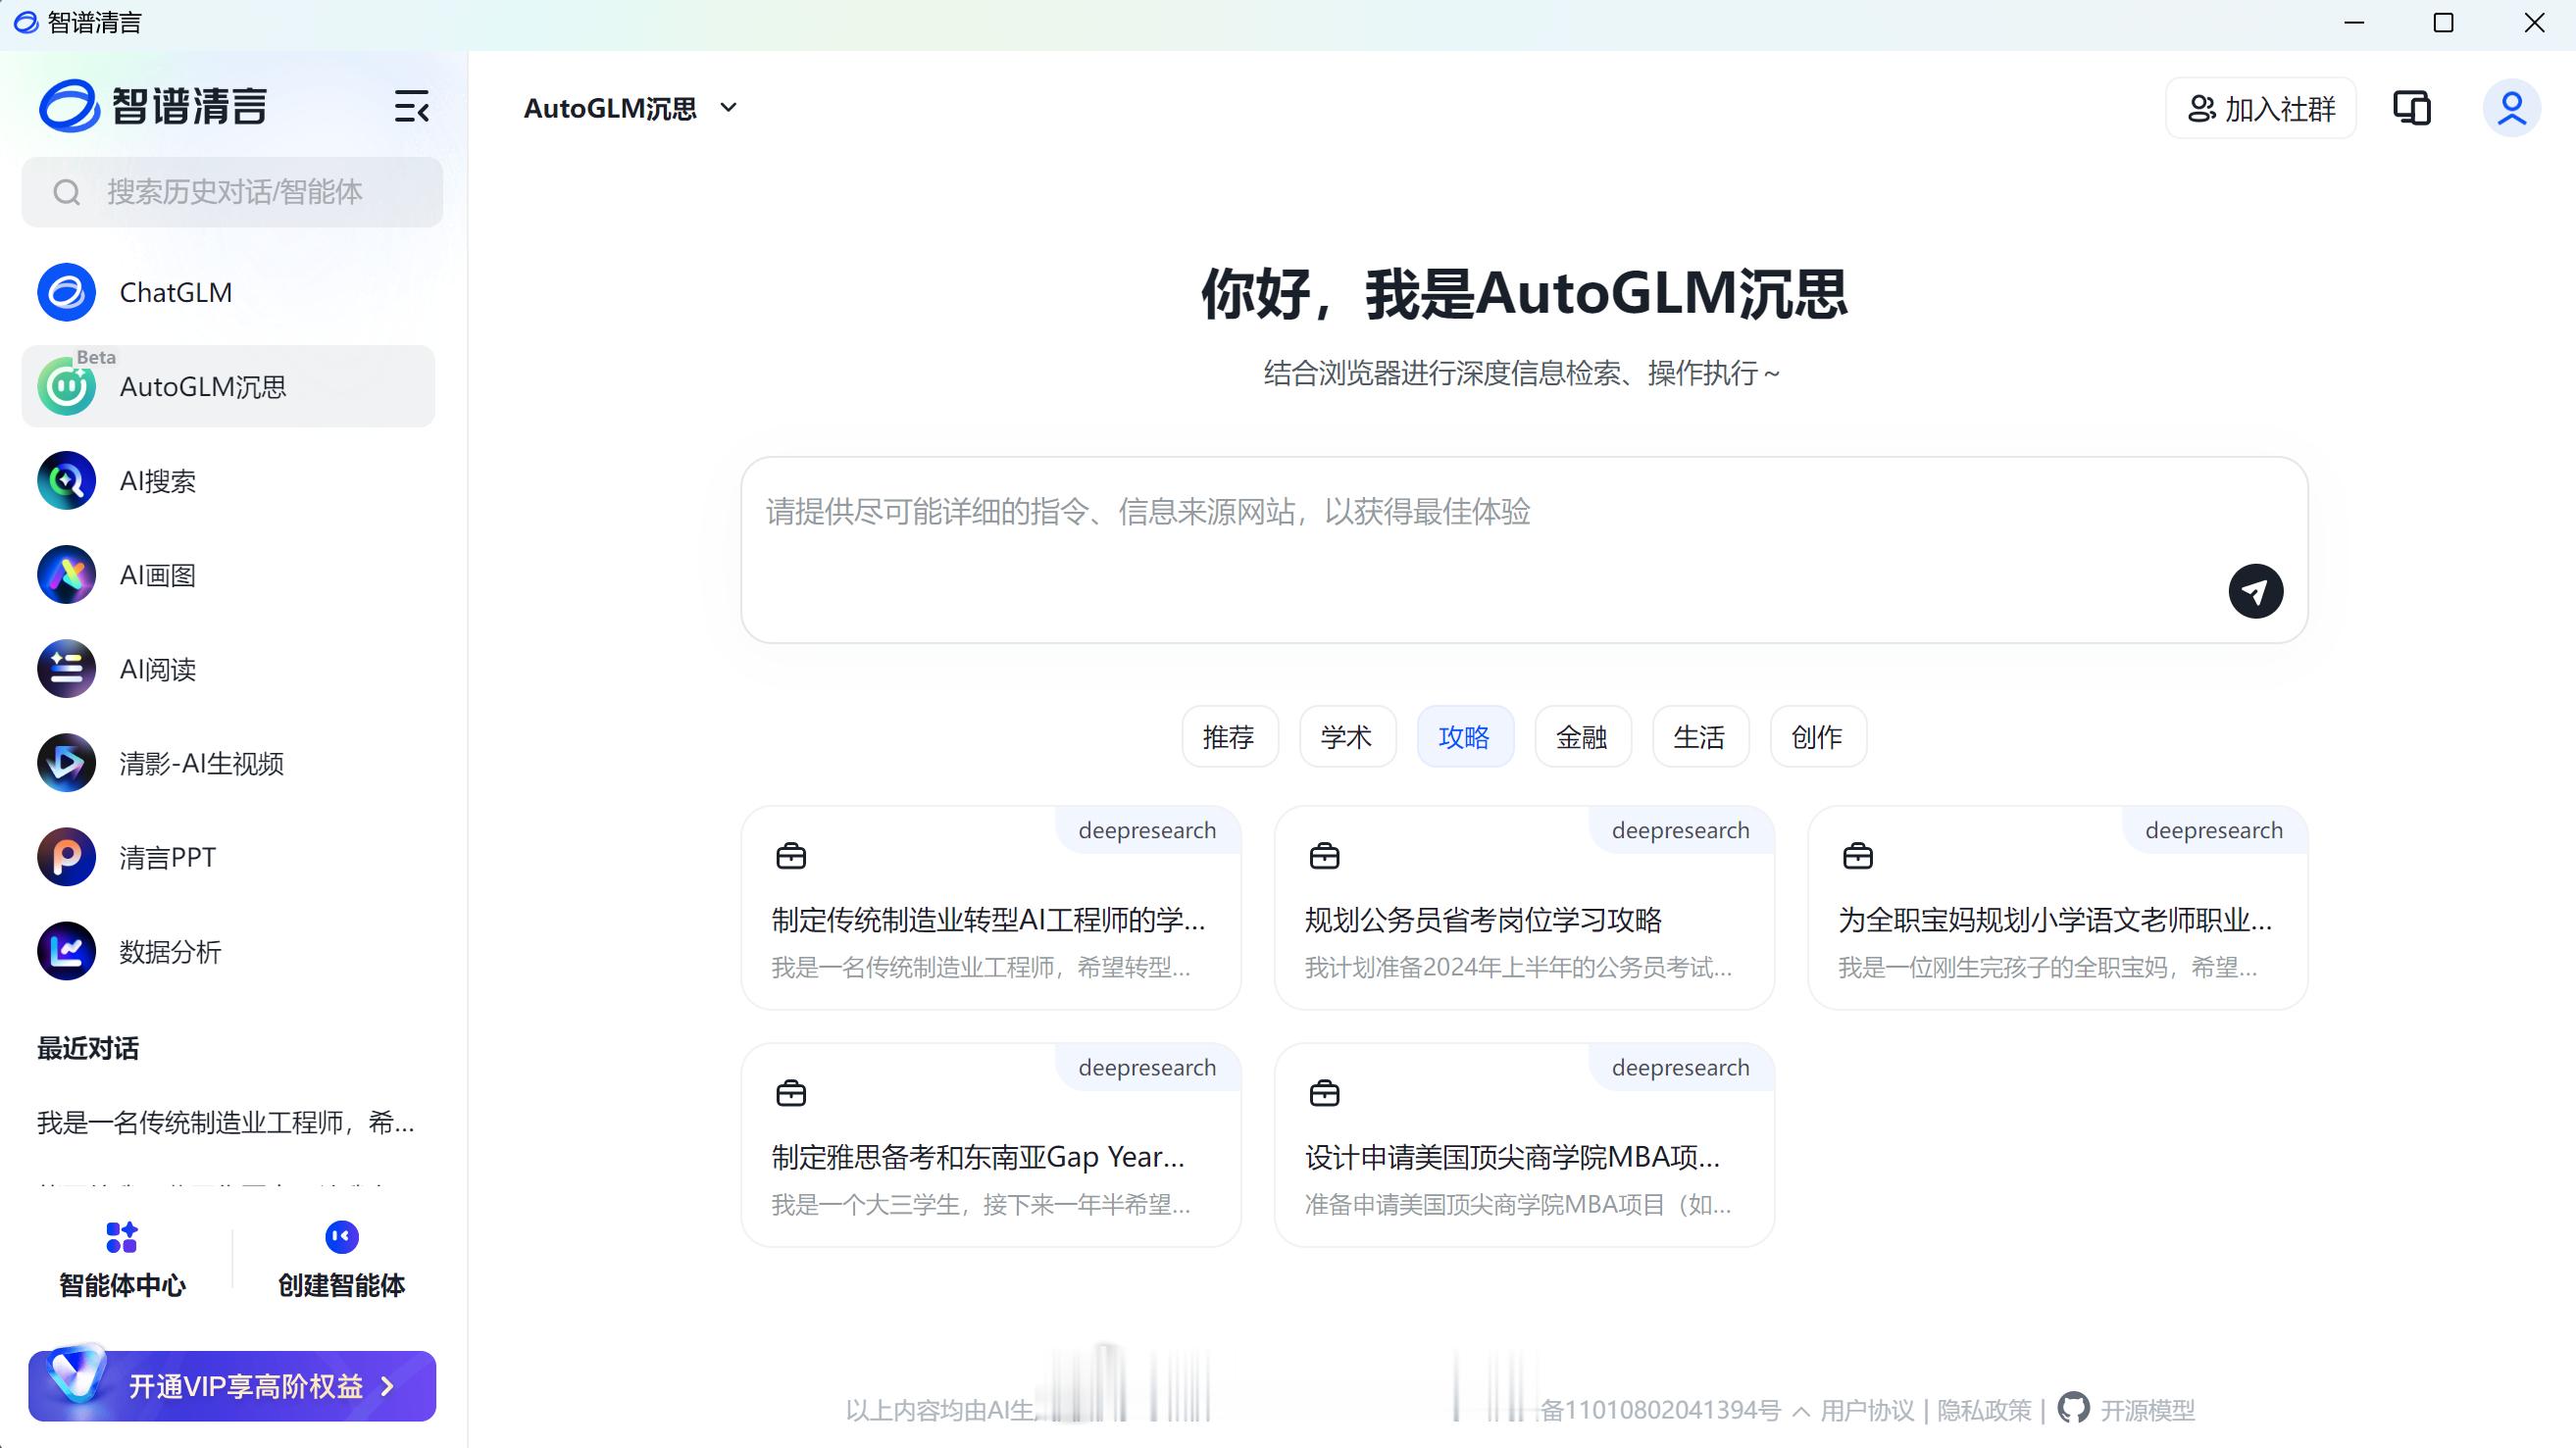
Task: Open the 开源模型 link
Action: coord(2147,1410)
